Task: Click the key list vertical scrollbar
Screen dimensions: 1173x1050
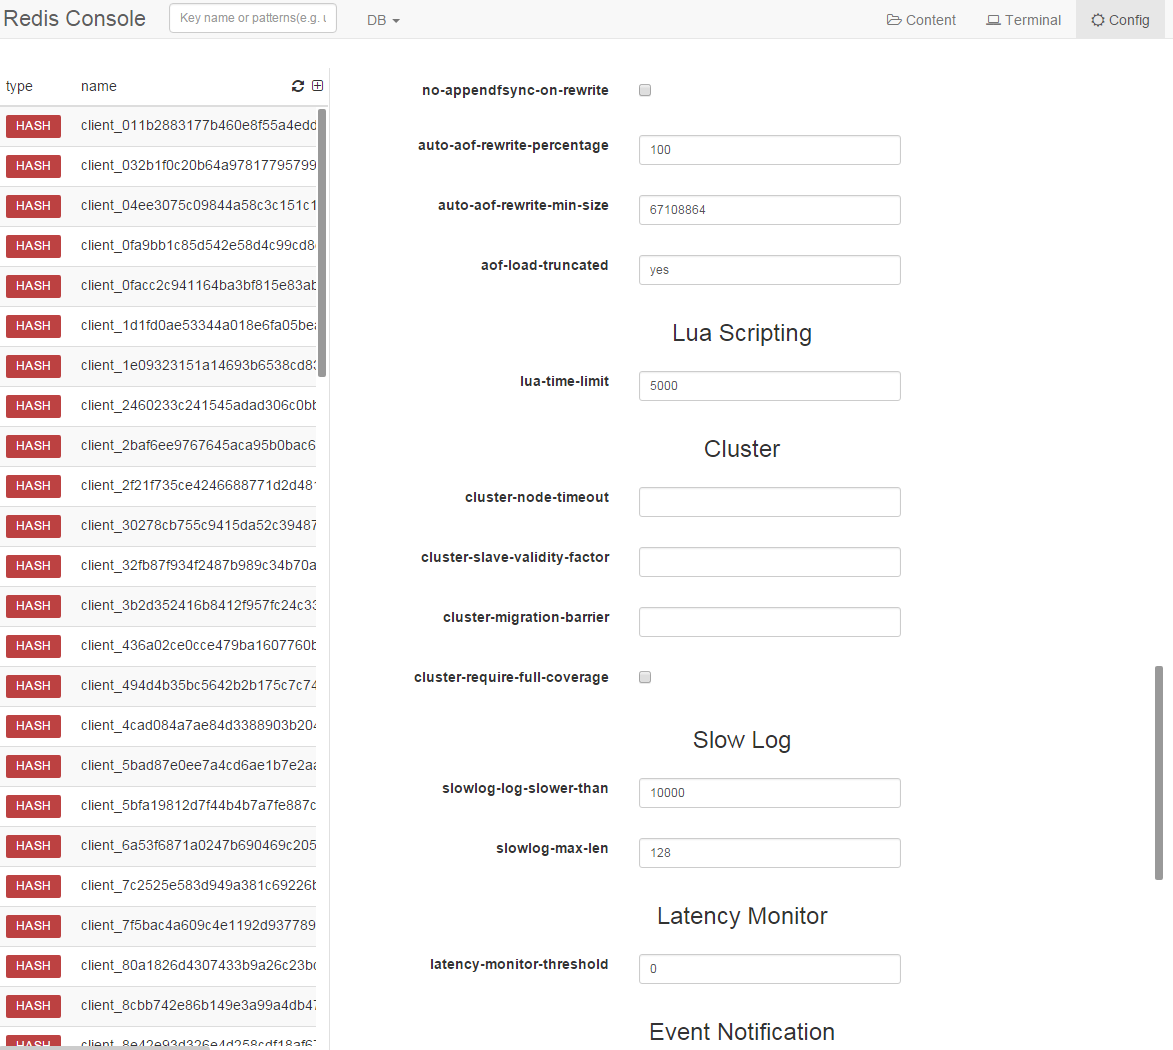Action: (x=322, y=243)
